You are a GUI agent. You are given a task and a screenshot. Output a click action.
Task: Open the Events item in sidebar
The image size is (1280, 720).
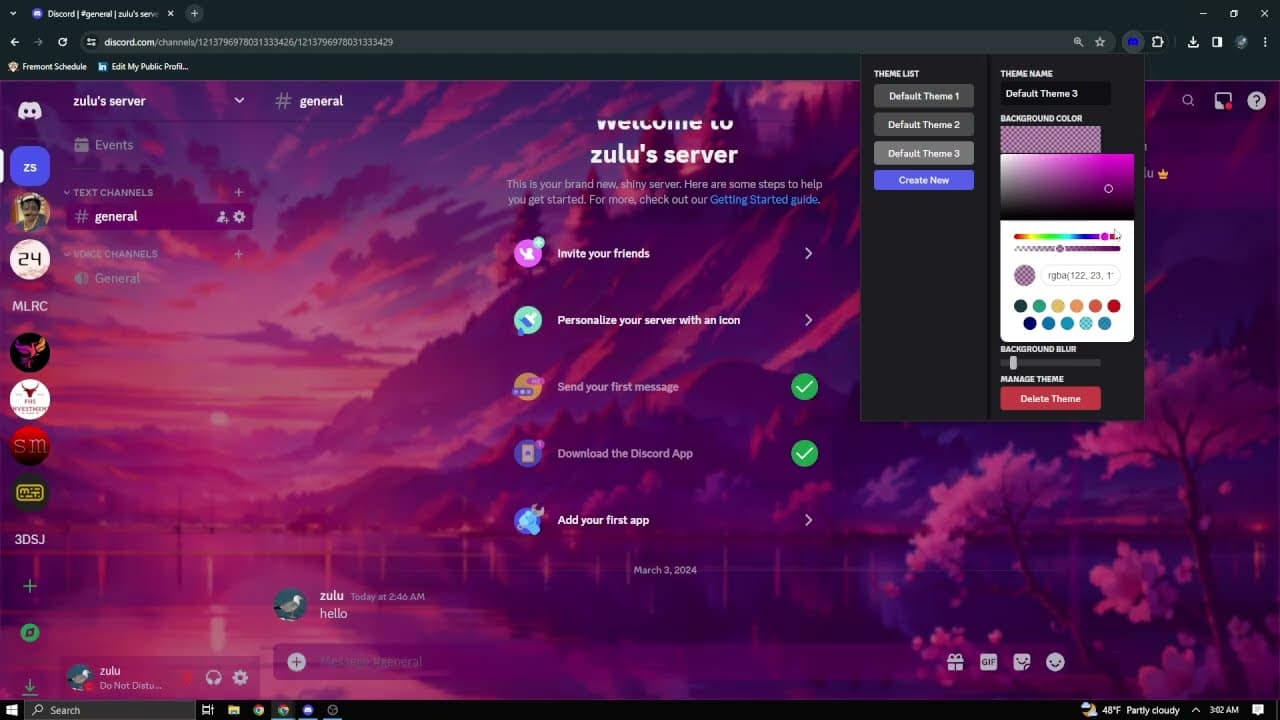(104, 145)
